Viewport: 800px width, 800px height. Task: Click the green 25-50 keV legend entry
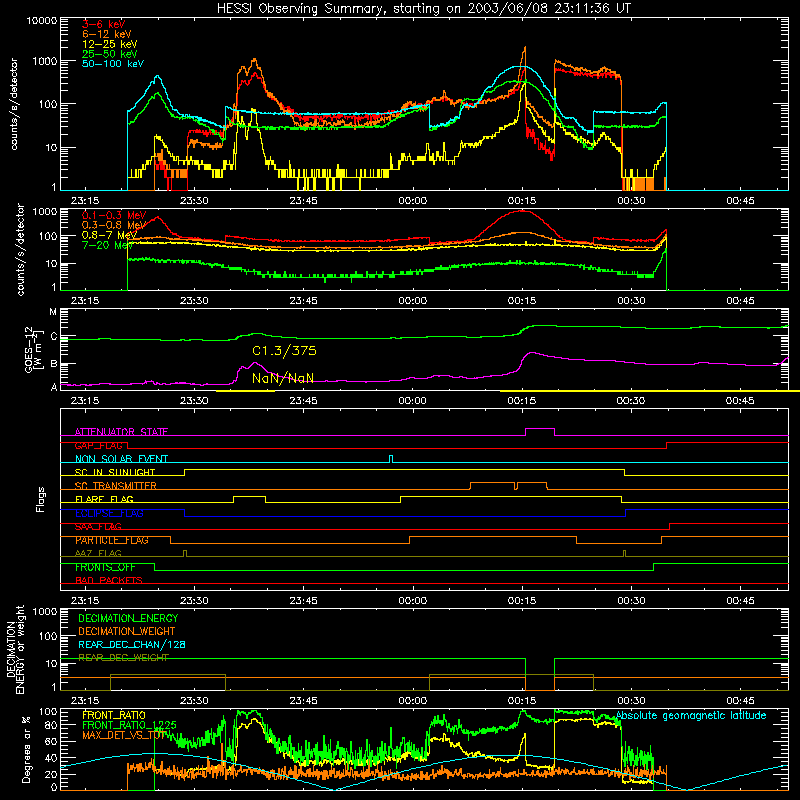109,54
